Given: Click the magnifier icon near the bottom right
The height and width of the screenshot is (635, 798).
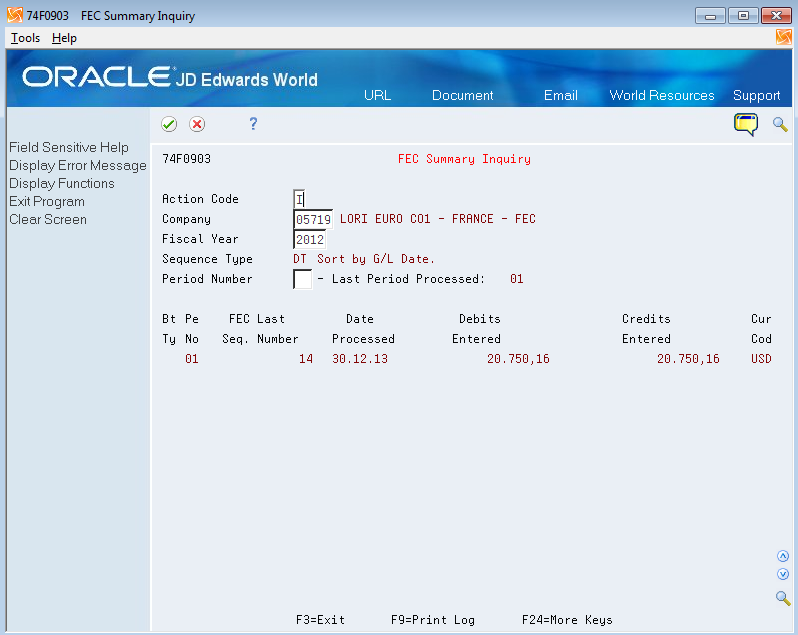Looking at the screenshot, I should [x=783, y=598].
